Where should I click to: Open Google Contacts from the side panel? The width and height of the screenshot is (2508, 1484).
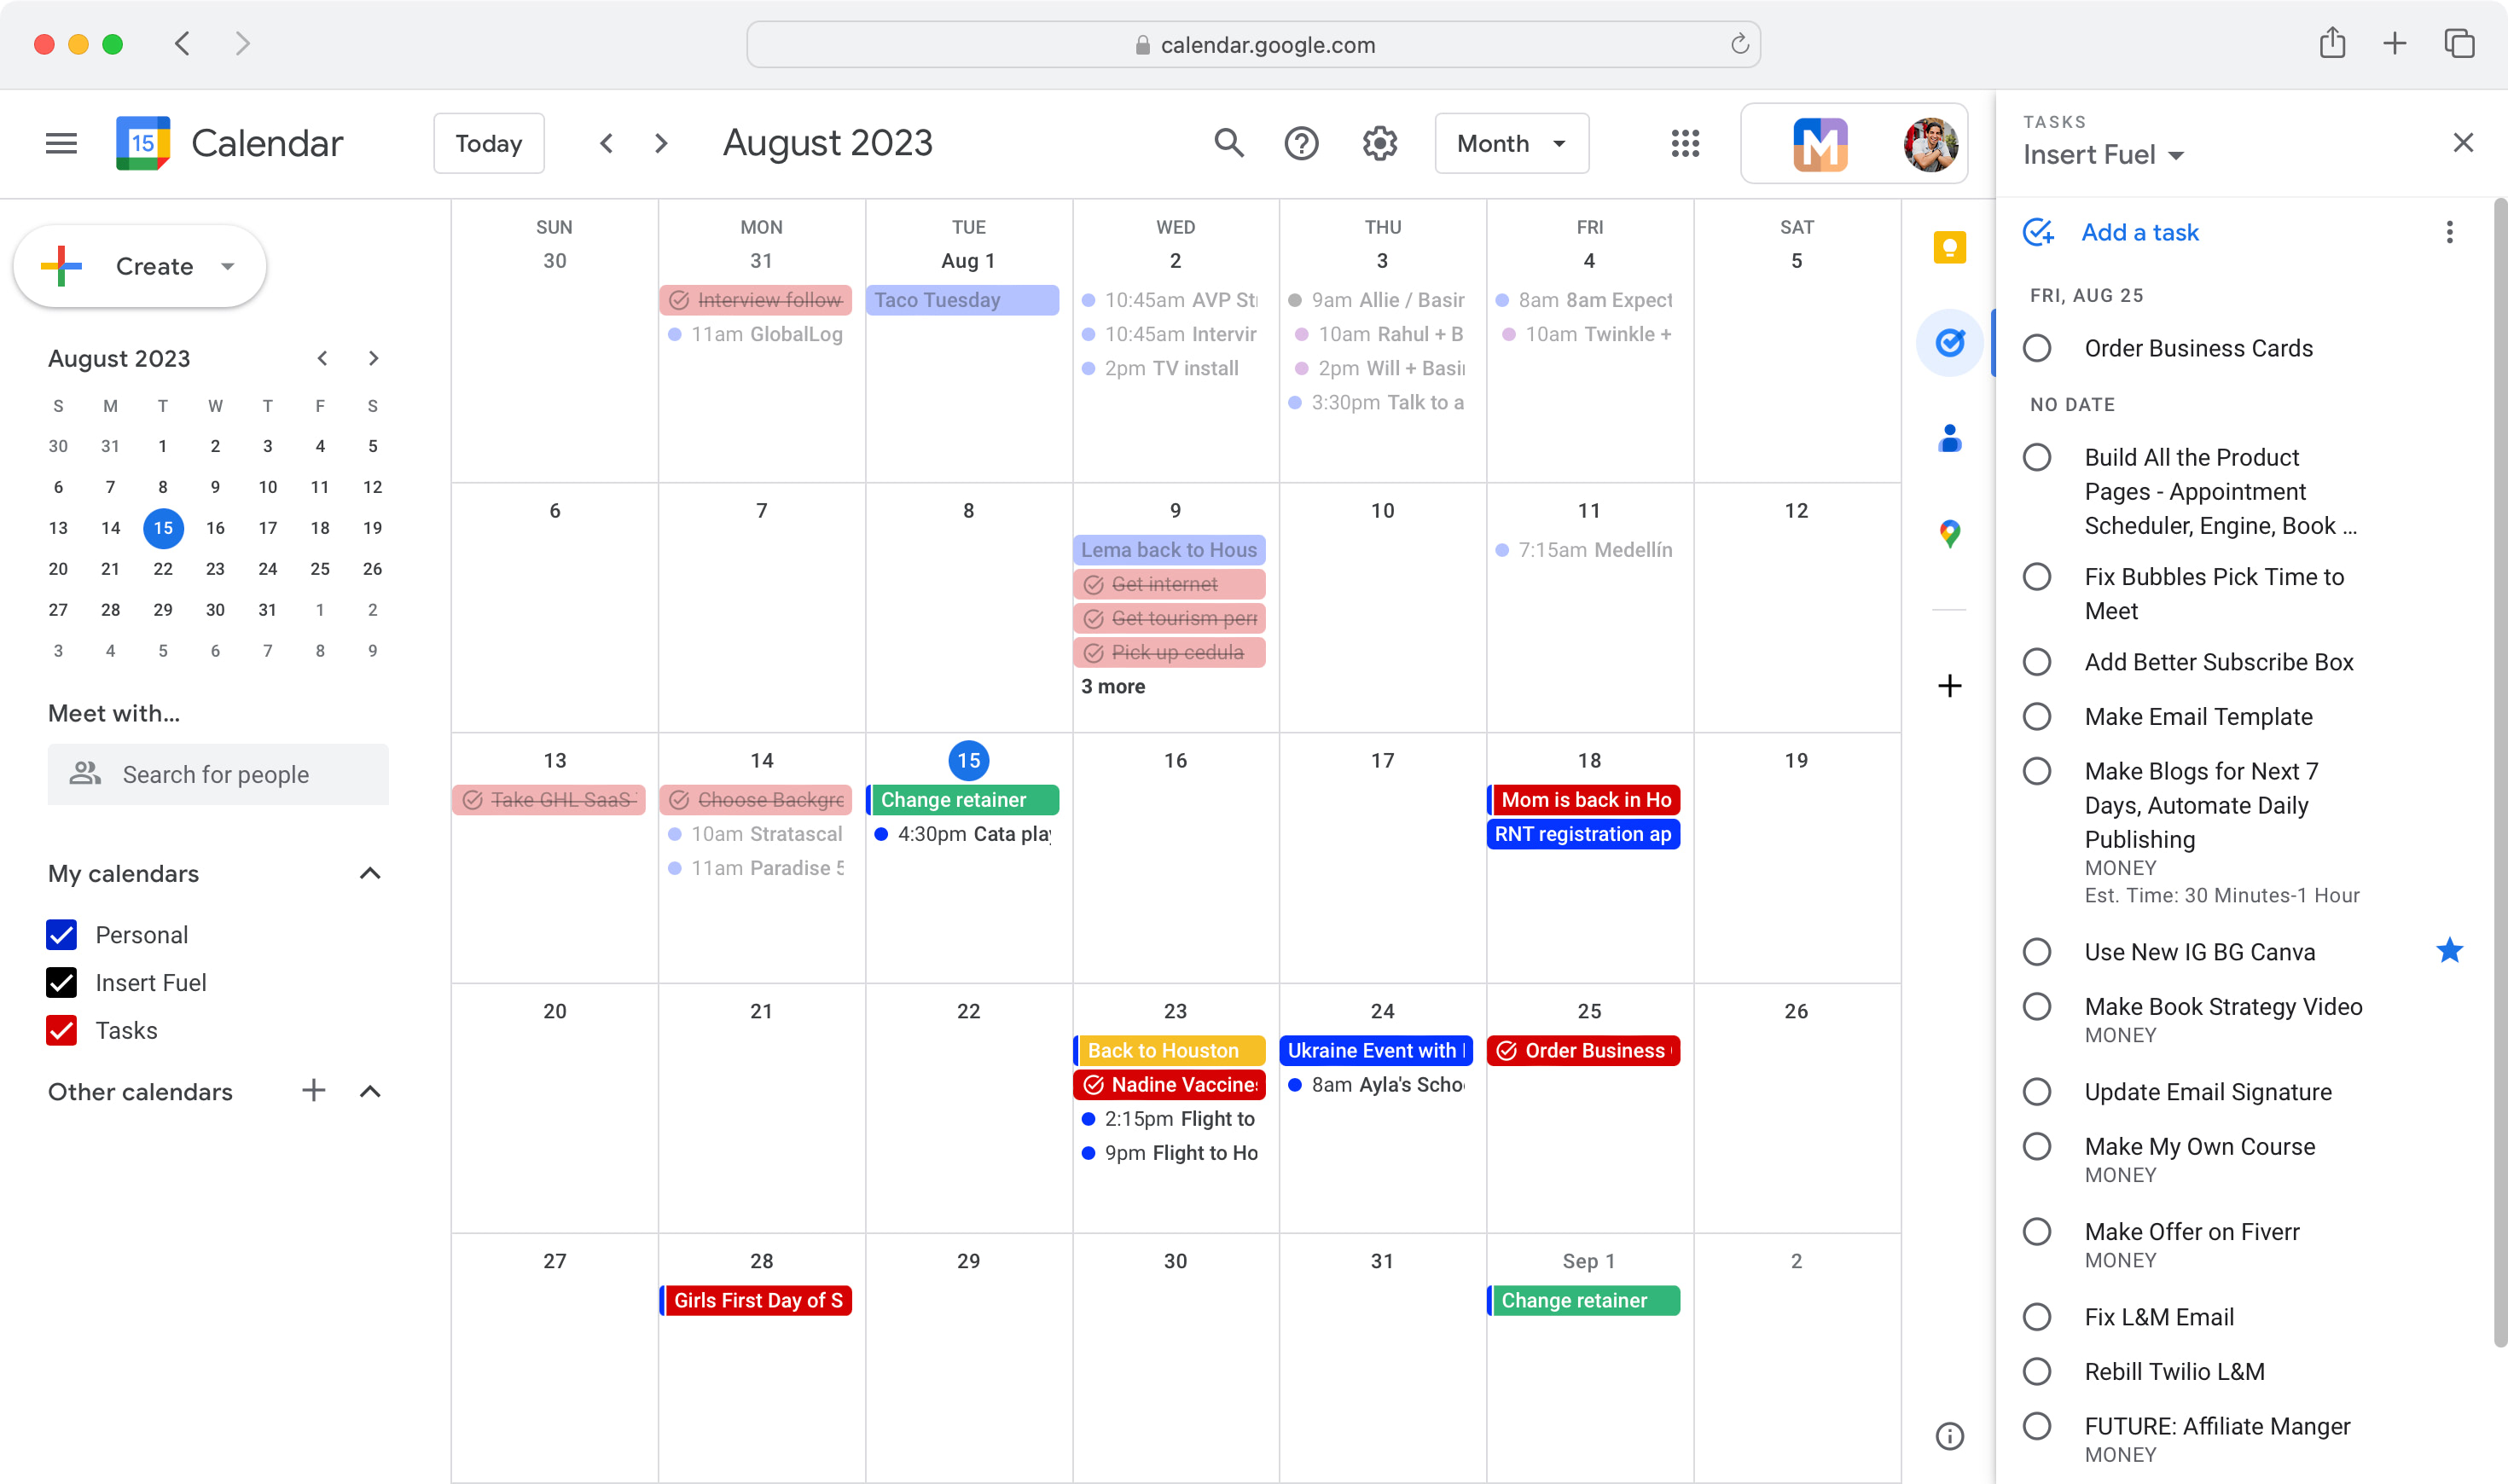pos(1949,437)
